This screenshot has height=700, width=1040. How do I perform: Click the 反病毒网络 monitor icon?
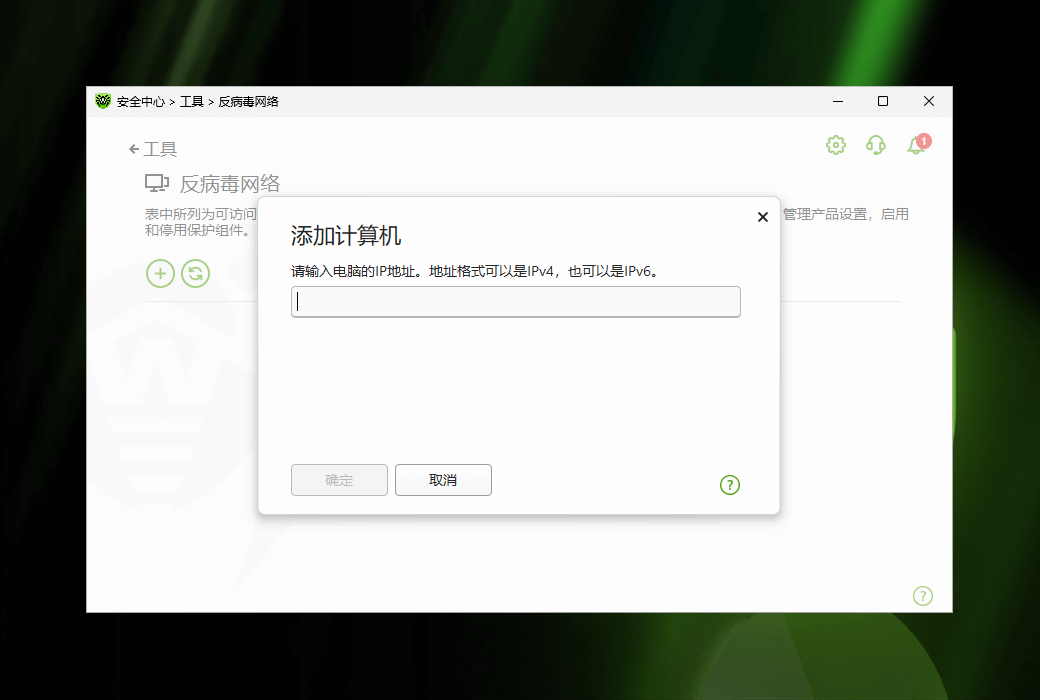click(157, 183)
